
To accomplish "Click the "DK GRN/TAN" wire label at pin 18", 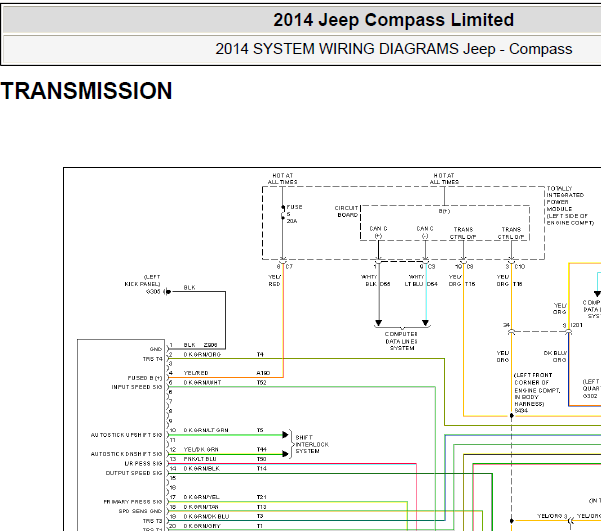I will tap(200, 507).
